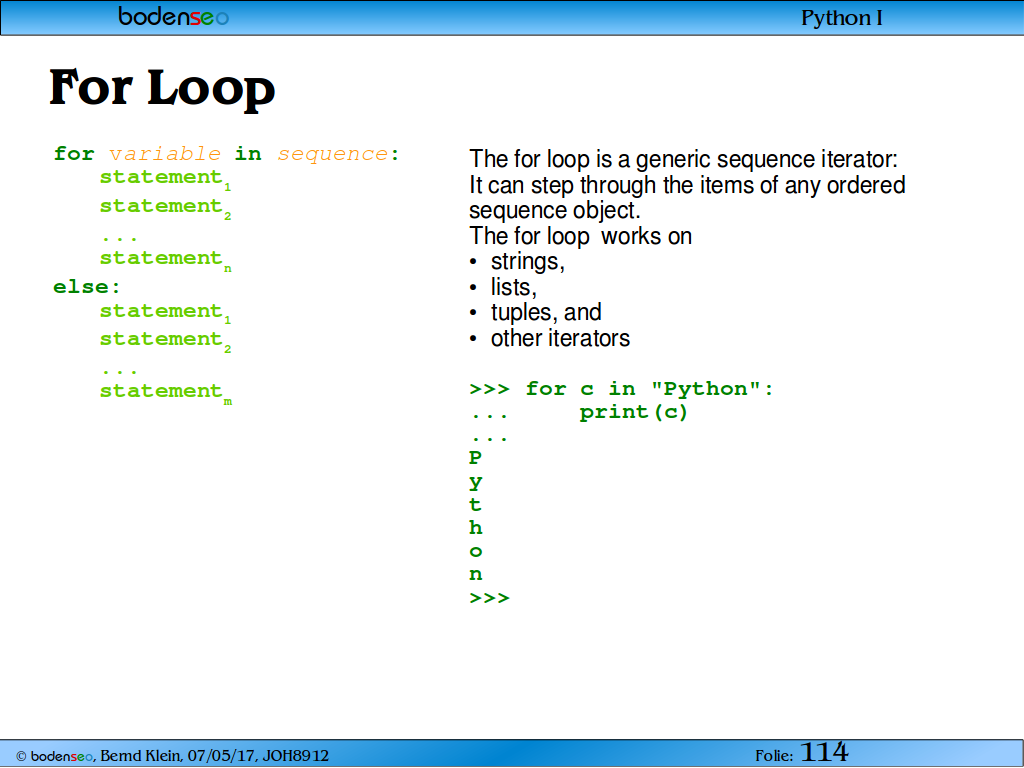Click the output letter 'o'

coord(475,552)
